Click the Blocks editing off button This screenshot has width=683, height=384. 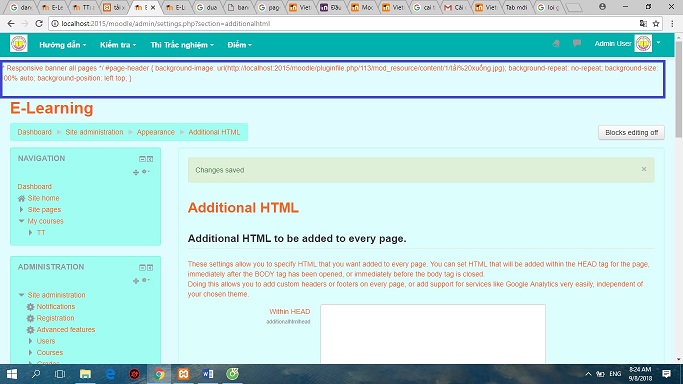click(631, 132)
